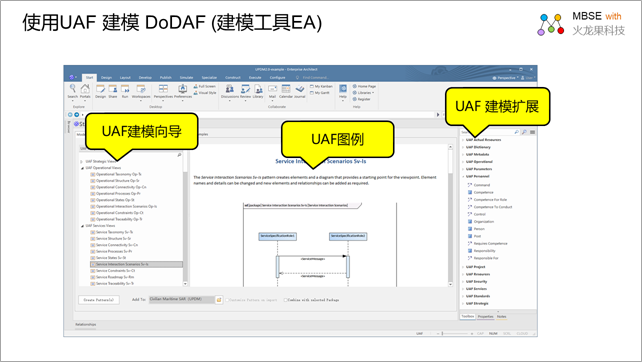Screen dimensions: 642x362
Task: Open the Properties tab below toolbox
Action: coord(486,317)
